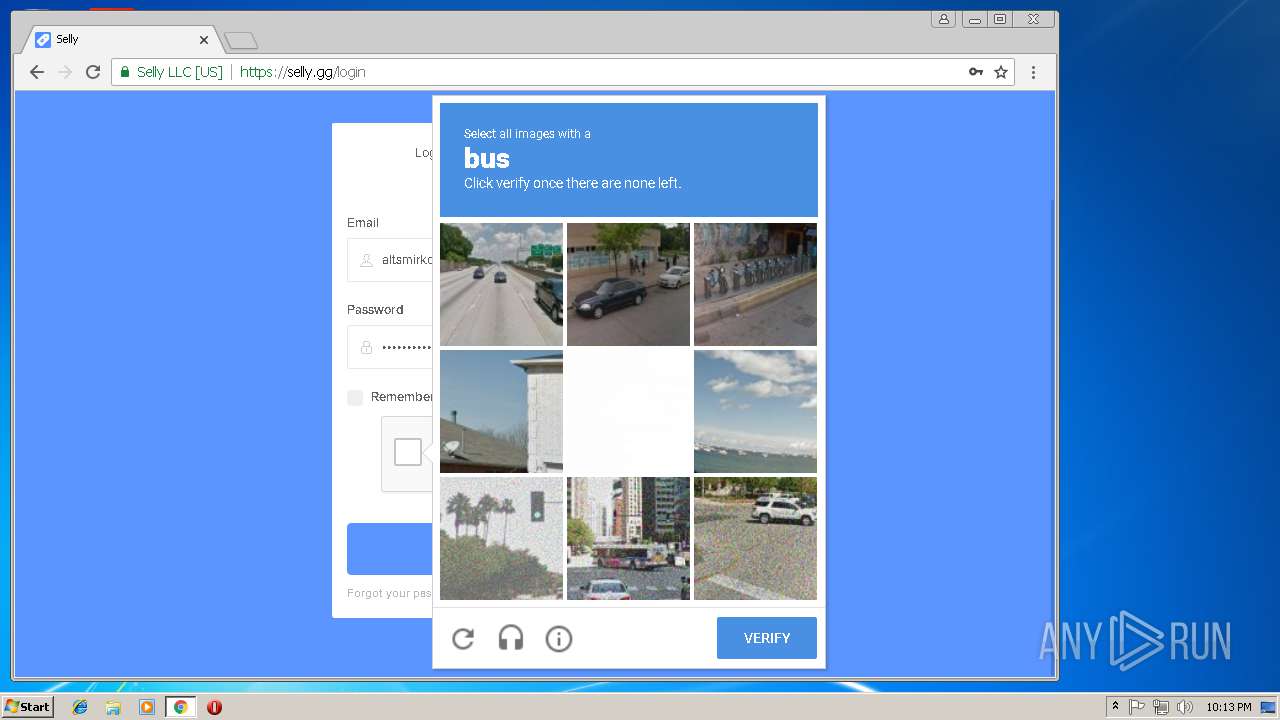This screenshot has width=1280, height=720.
Task: Go back in Chrome browser
Action: [x=37, y=72]
